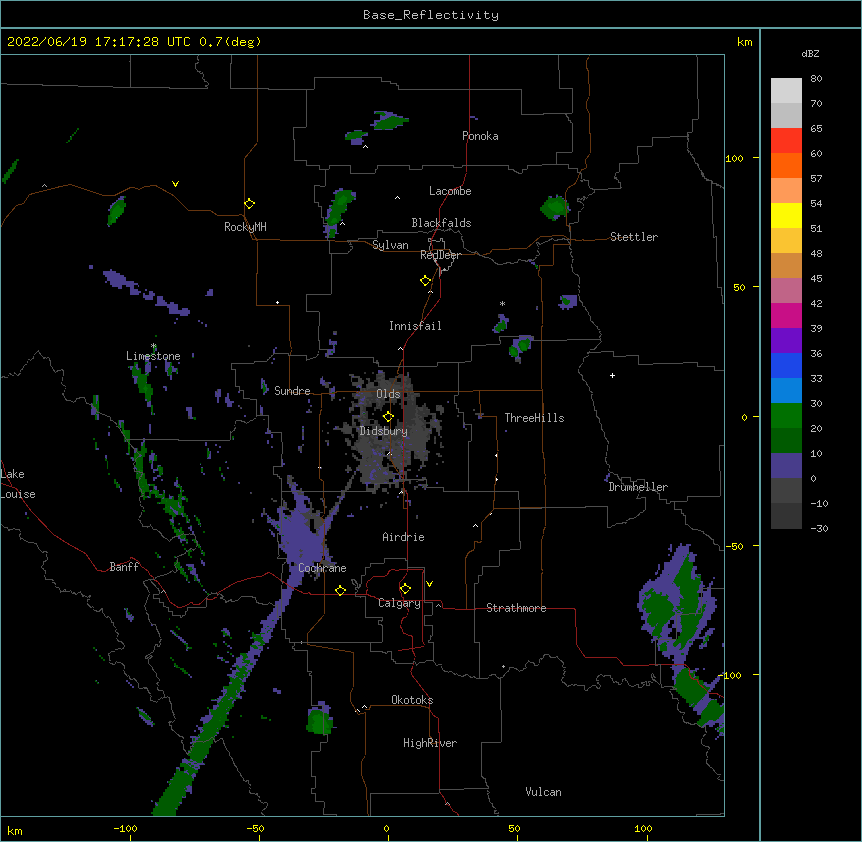Click the Strathmore label
Image resolution: width=862 pixels, height=842 pixels.
pyautogui.click(x=516, y=608)
